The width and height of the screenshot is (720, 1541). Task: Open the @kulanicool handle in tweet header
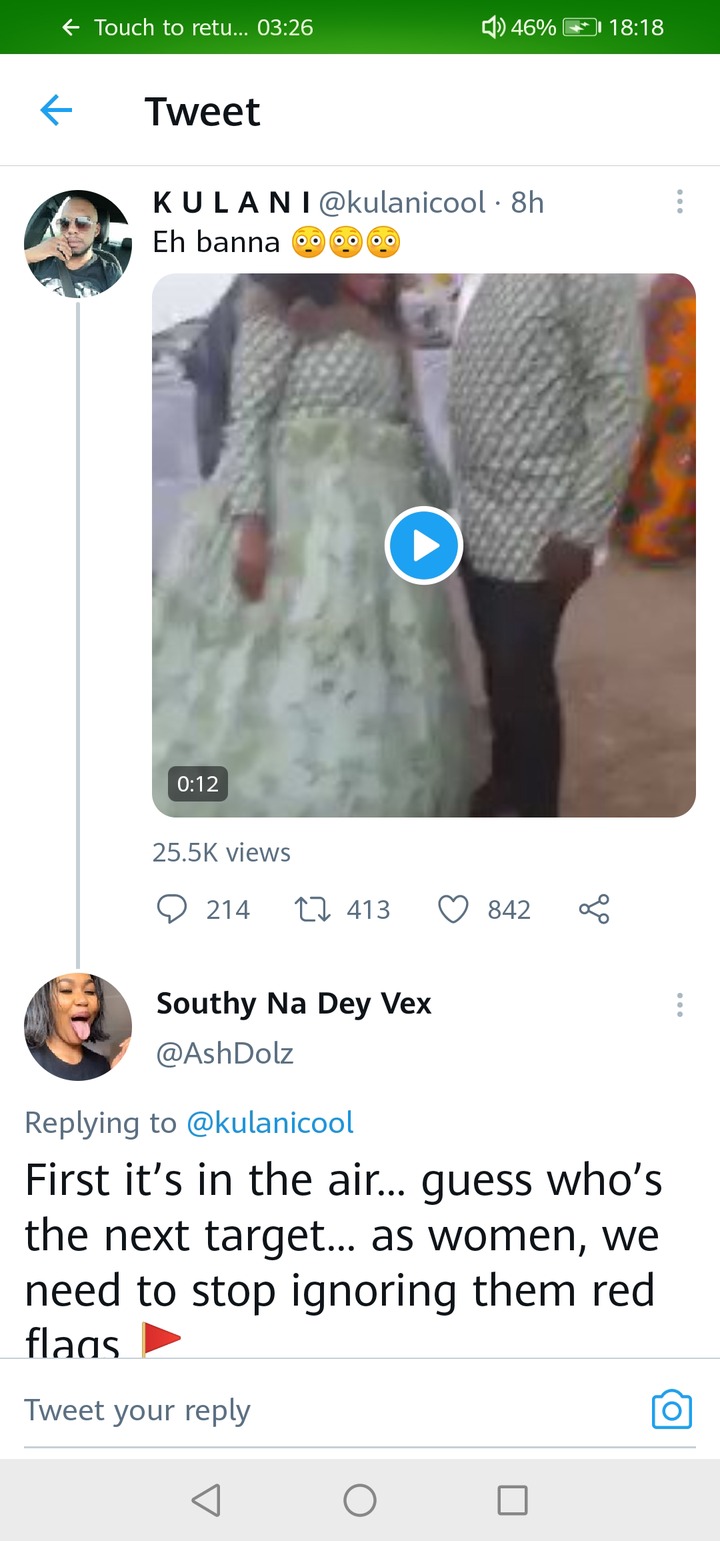tap(402, 202)
